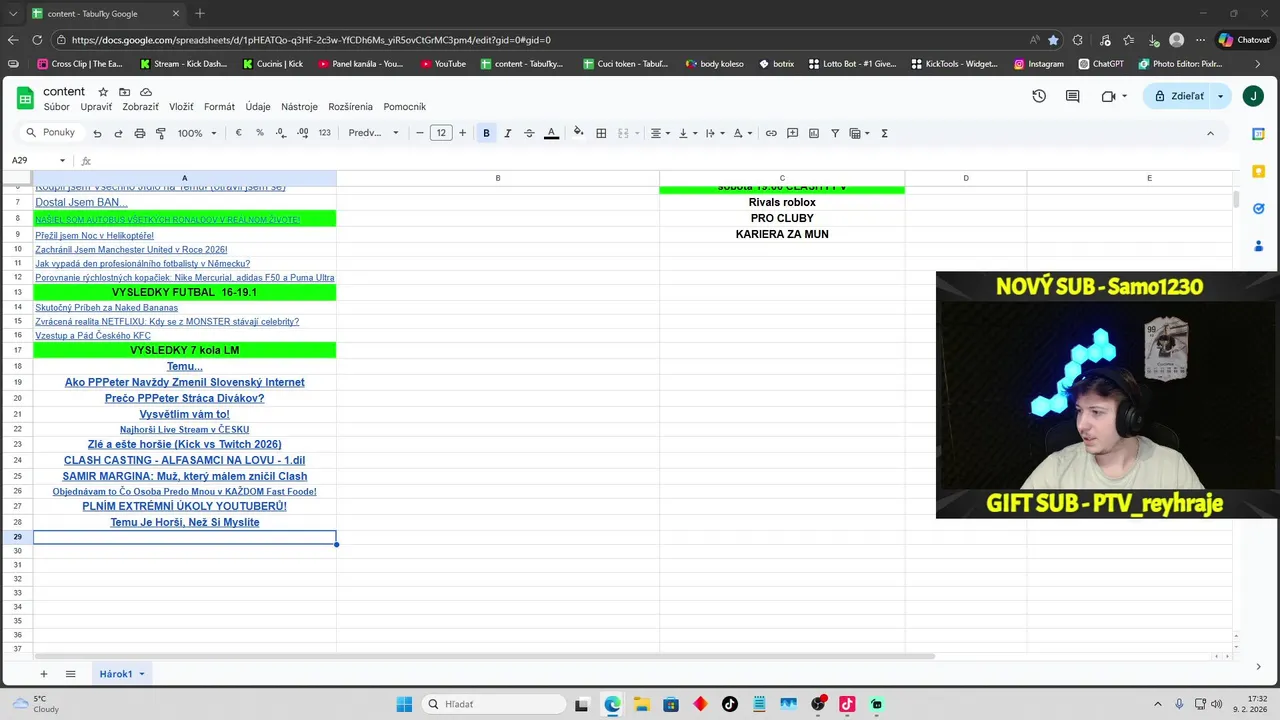Screen dimensions: 1280x720
Task: Activate the paint format roller tool
Action: pos(160,133)
